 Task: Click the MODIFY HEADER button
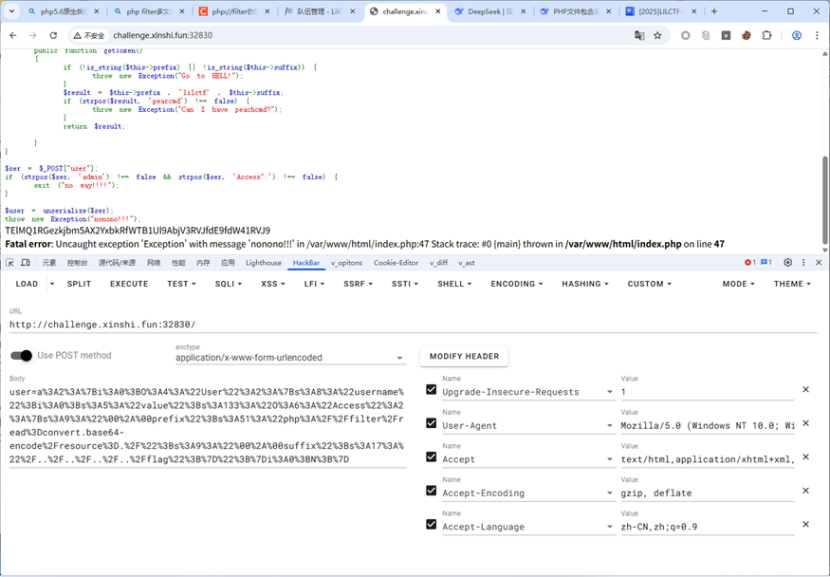(463, 356)
